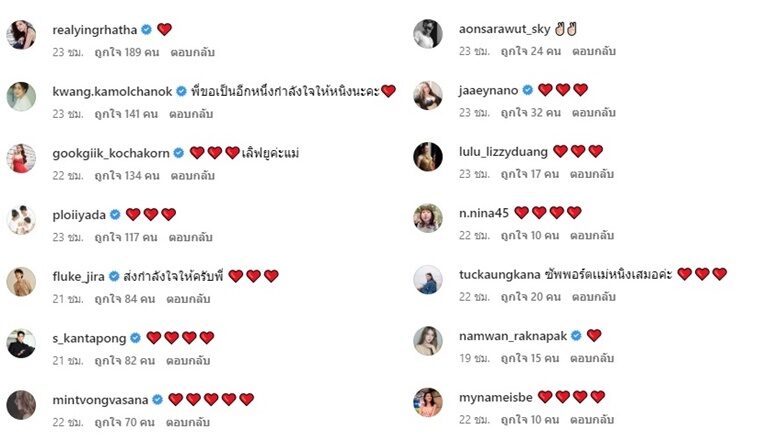Click verified badge beside s_kantapong
The image size is (760, 440).
coord(135,338)
